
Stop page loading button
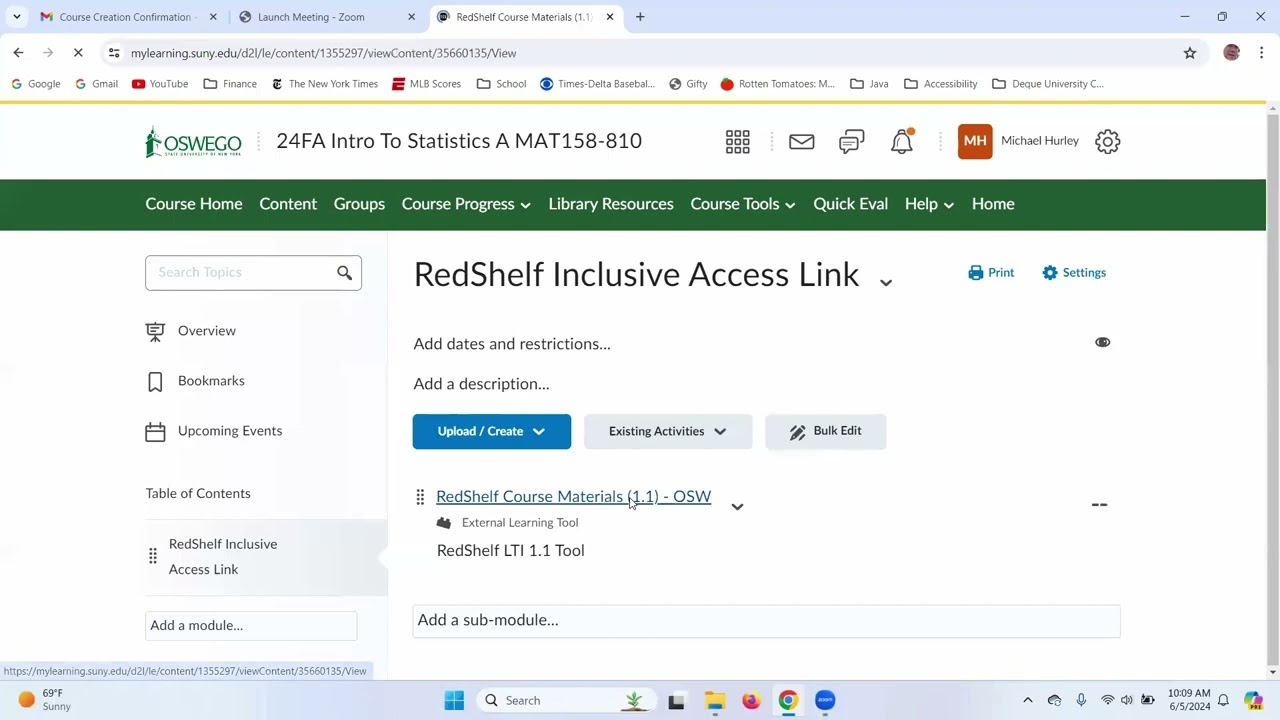(x=78, y=53)
